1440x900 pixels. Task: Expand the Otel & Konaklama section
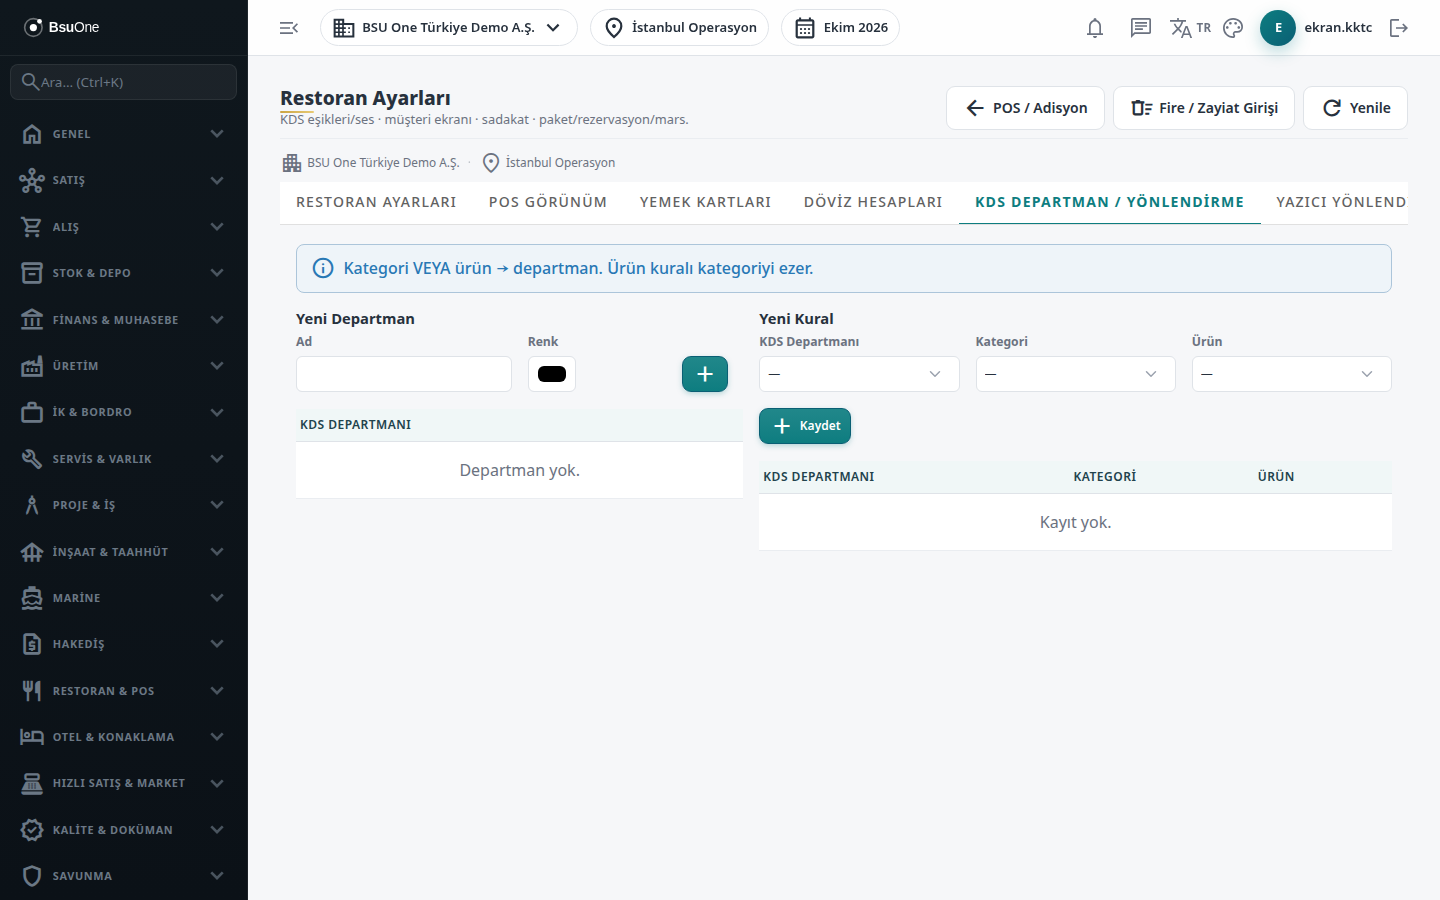pos(124,737)
